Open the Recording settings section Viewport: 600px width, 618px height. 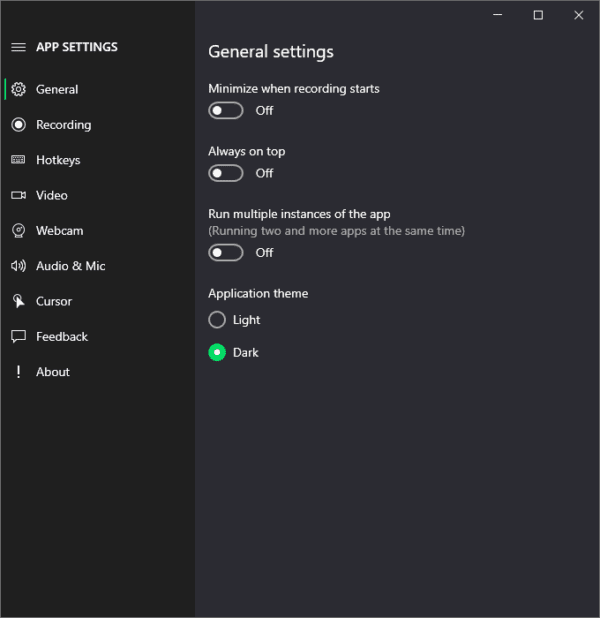coord(63,125)
